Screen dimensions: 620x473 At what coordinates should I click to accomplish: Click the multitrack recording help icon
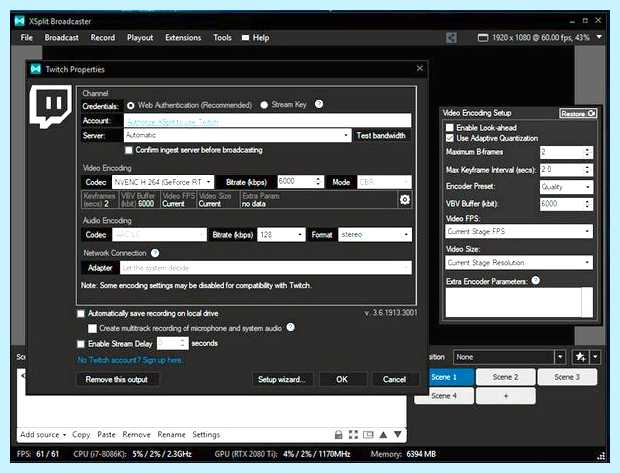(291, 327)
